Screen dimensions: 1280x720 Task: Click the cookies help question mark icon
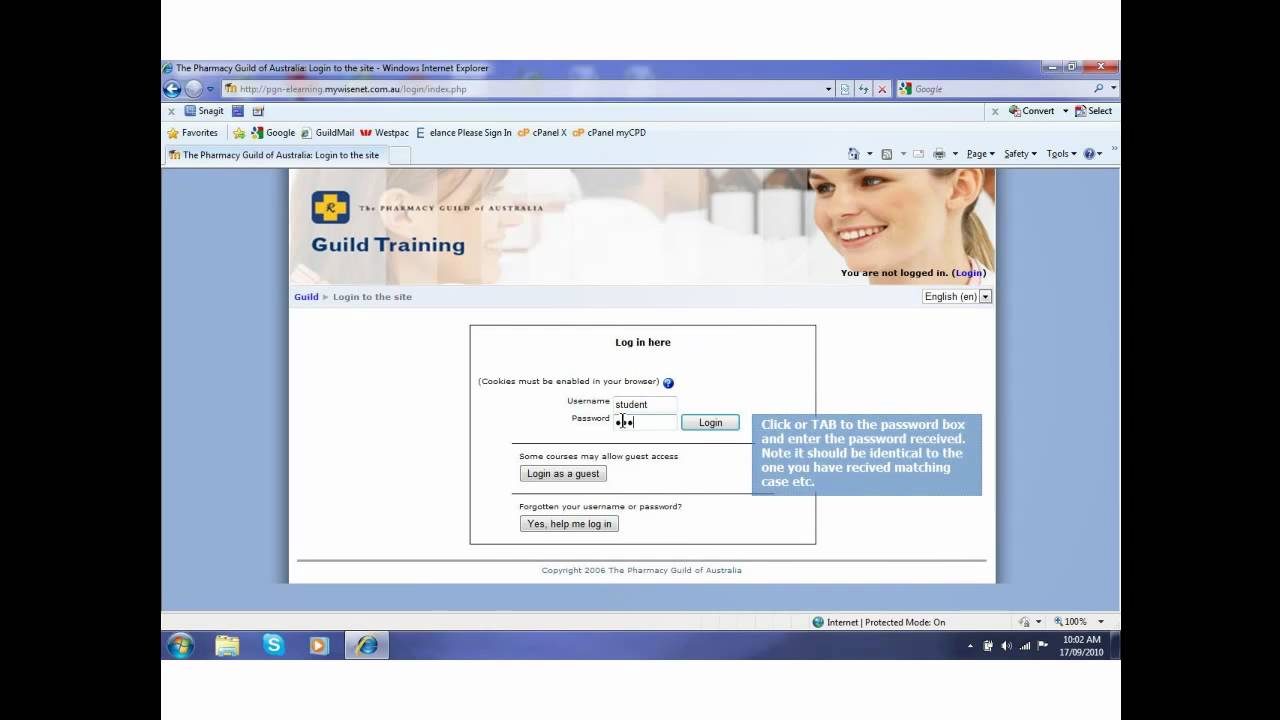pyautogui.click(x=668, y=383)
